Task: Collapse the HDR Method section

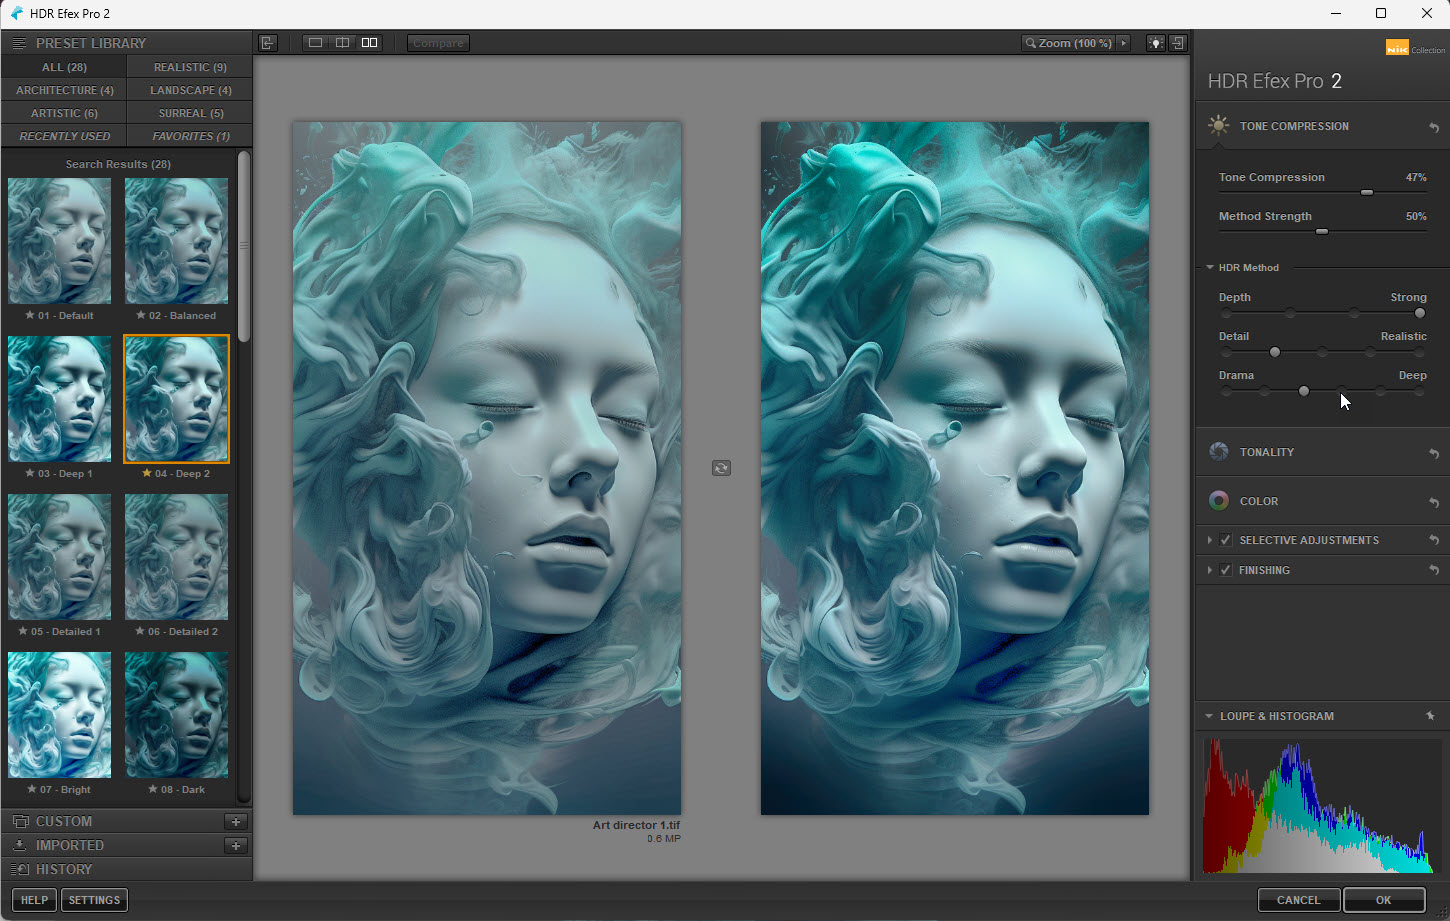Action: 1210,268
